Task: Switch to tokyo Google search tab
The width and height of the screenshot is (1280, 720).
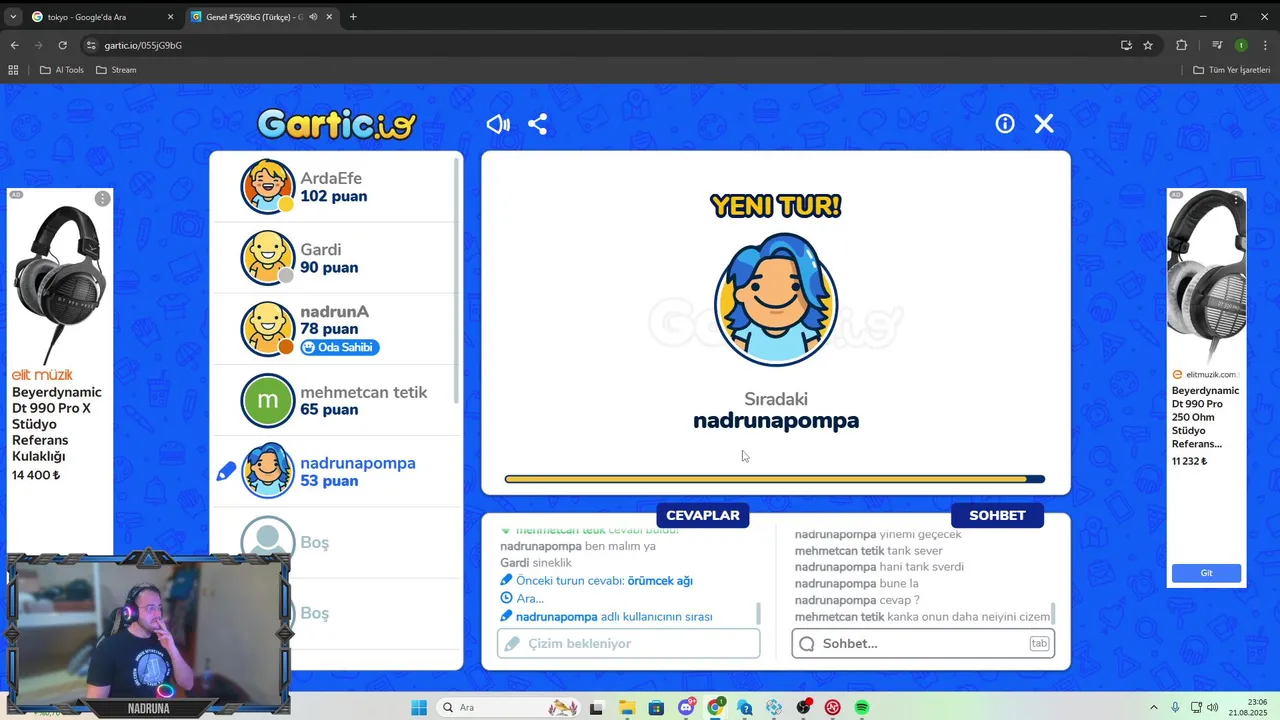Action: coord(100,17)
